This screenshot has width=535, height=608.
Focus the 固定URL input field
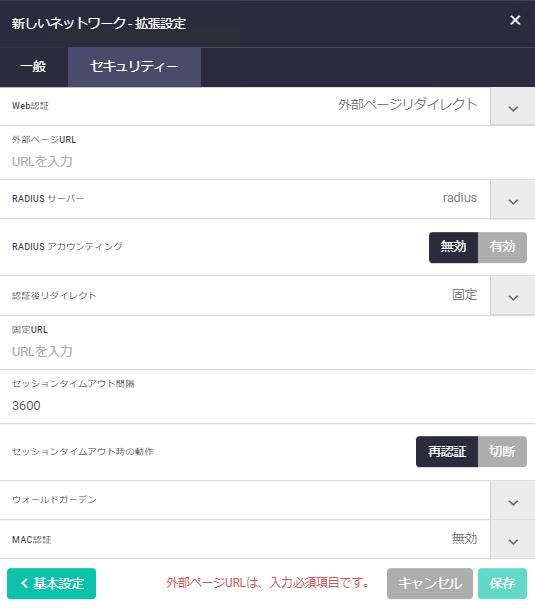[268, 351]
